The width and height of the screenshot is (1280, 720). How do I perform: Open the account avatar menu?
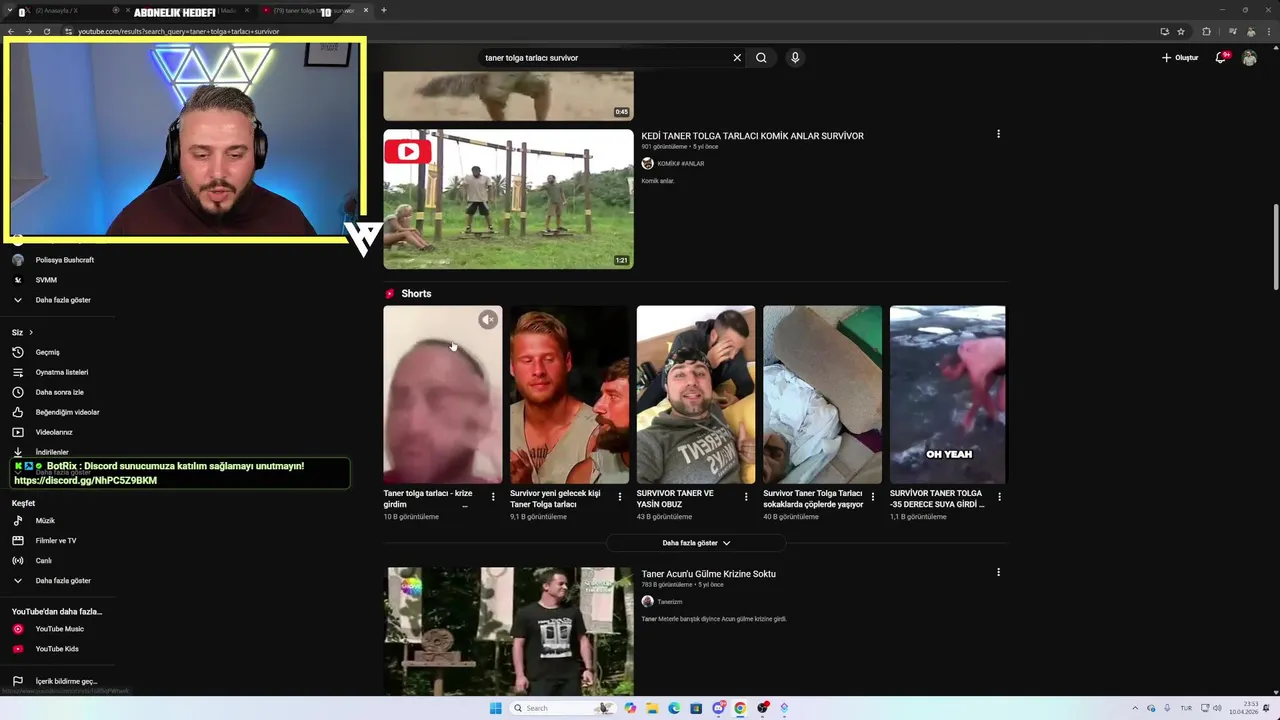(x=1249, y=58)
